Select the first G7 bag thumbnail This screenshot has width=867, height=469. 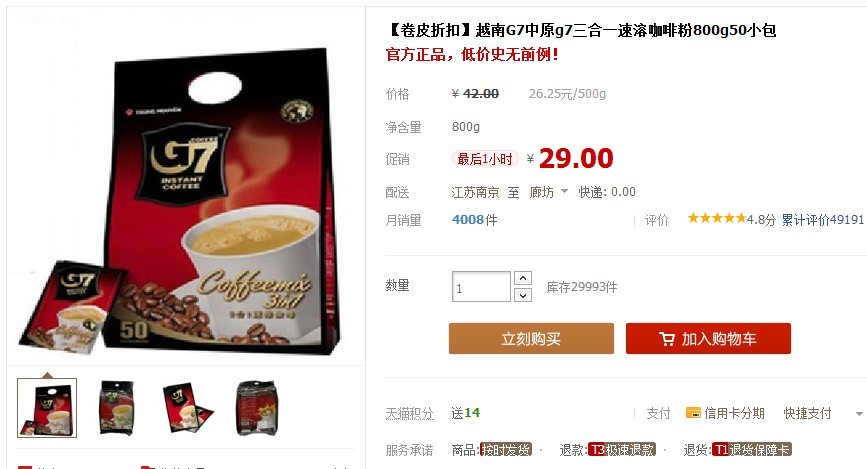pos(47,408)
